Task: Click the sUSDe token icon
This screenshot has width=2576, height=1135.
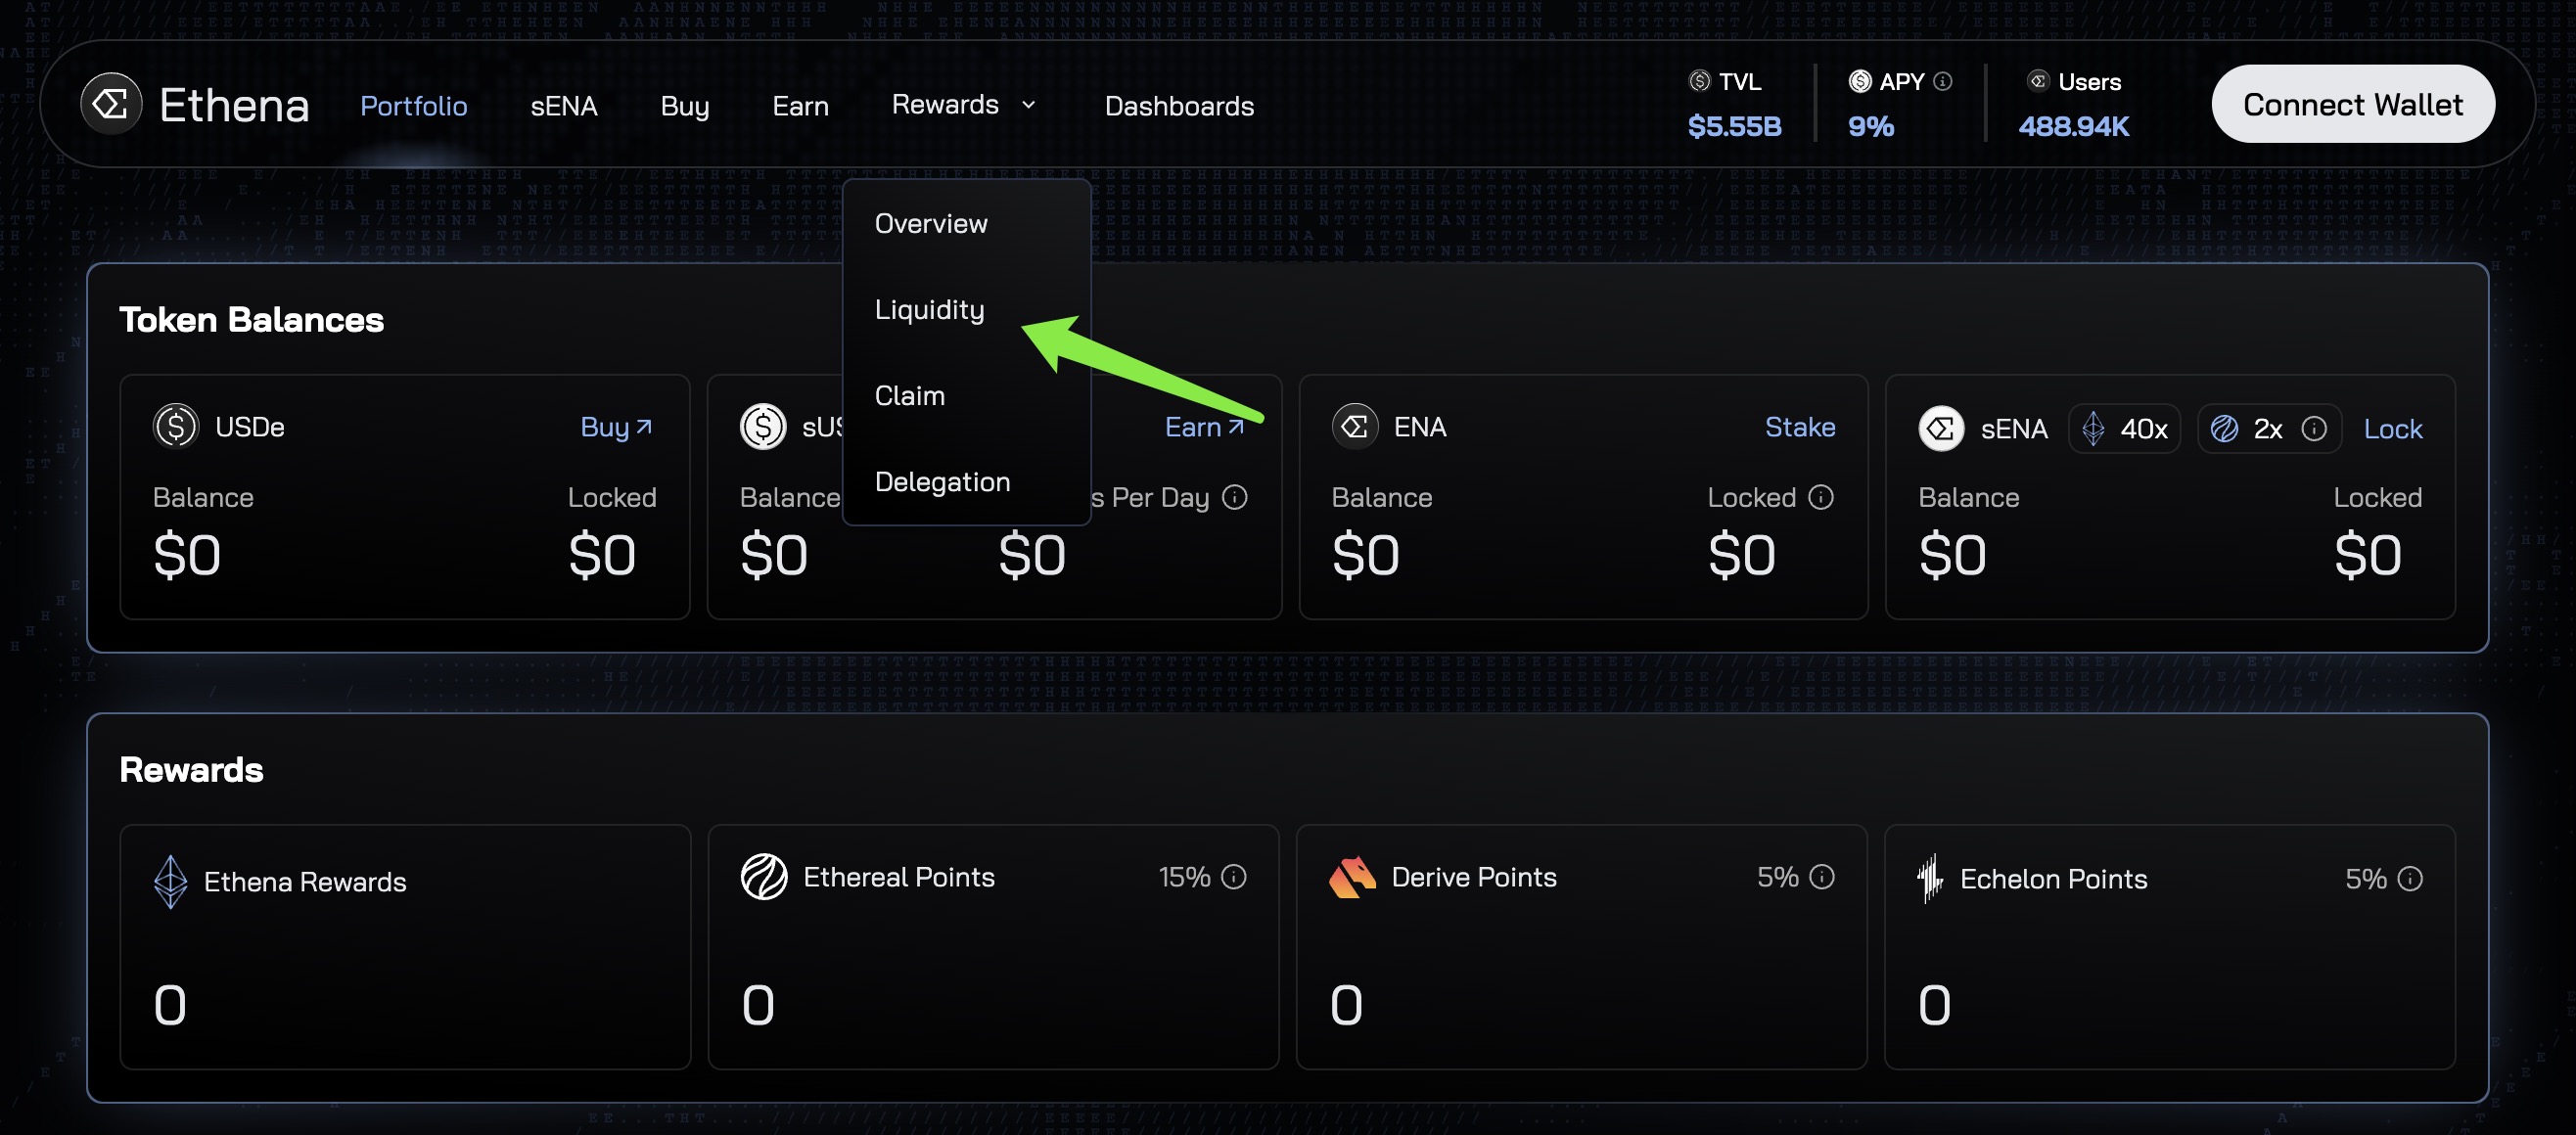Action: [x=763, y=427]
